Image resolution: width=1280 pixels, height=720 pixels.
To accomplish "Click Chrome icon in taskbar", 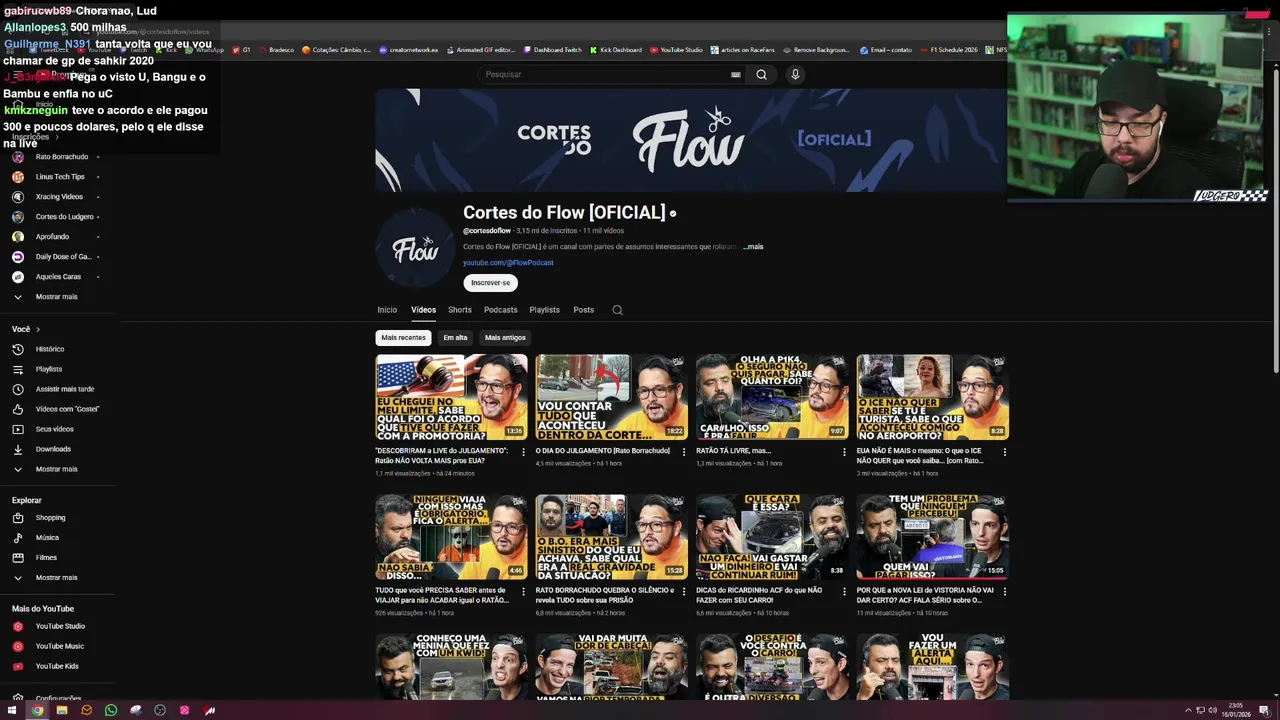I will [37, 710].
